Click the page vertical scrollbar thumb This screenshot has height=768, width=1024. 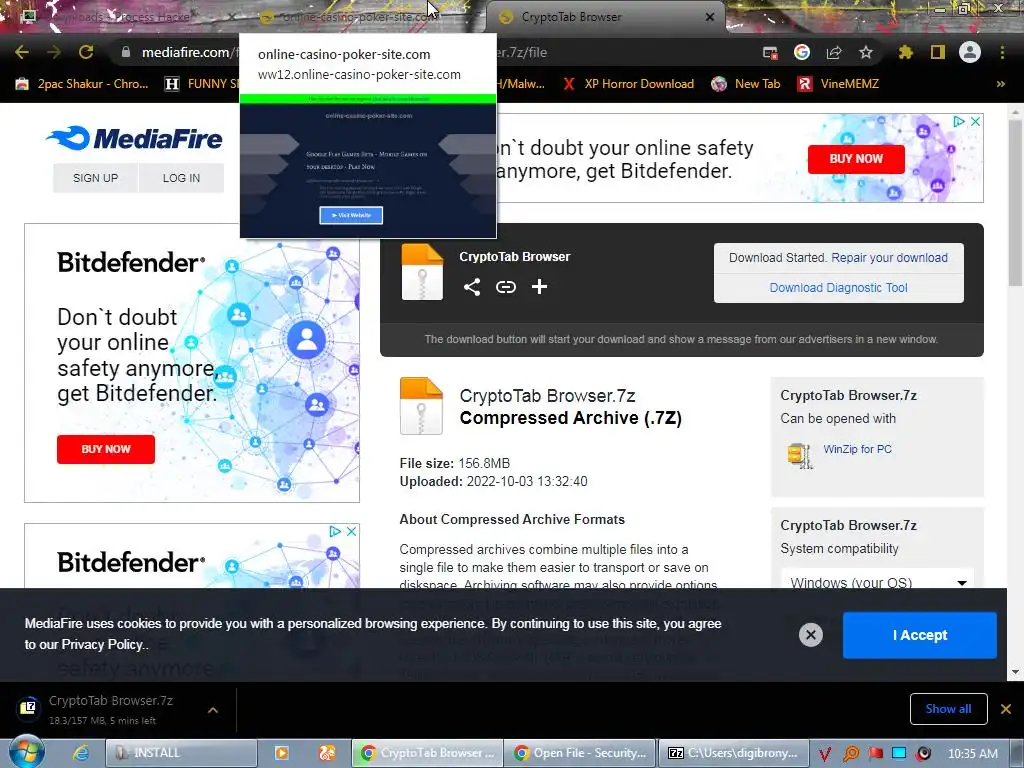coord(1015,202)
